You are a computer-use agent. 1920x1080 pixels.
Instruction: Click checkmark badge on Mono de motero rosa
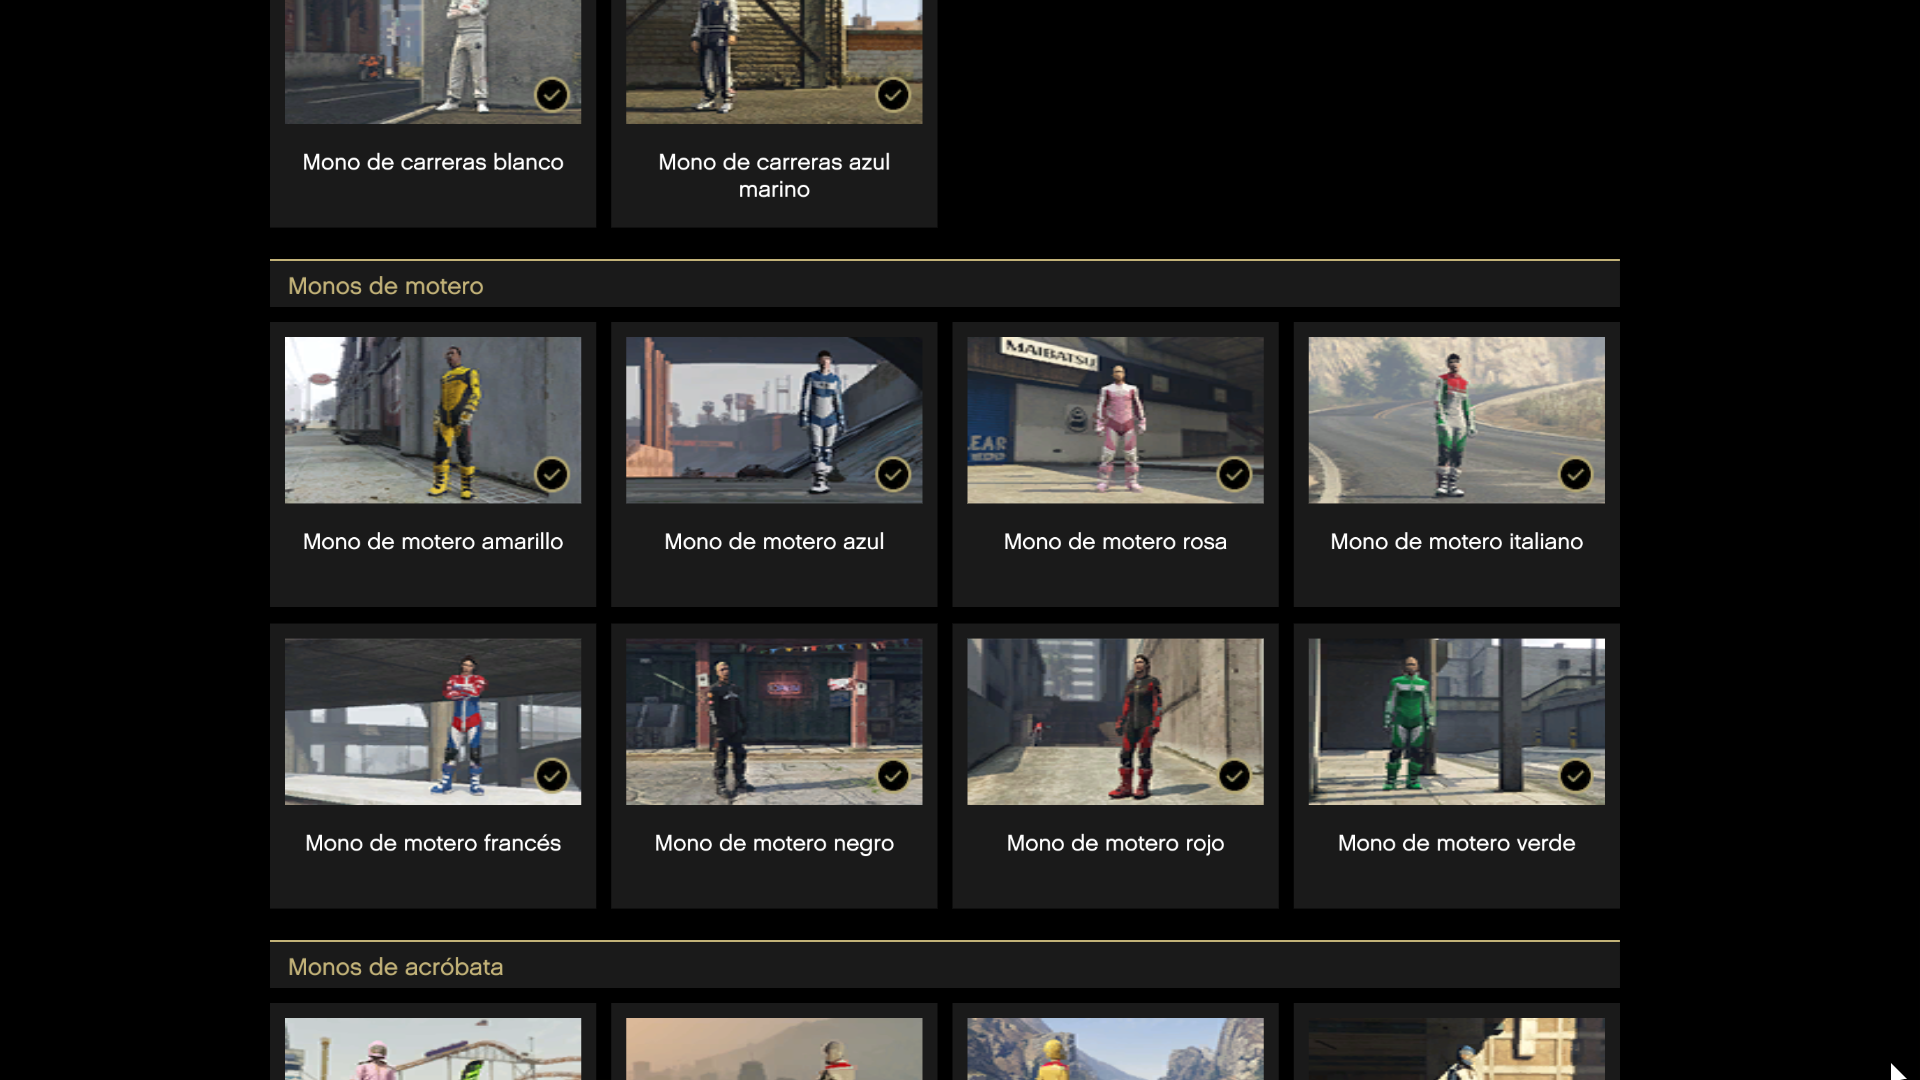[1234, 474]
